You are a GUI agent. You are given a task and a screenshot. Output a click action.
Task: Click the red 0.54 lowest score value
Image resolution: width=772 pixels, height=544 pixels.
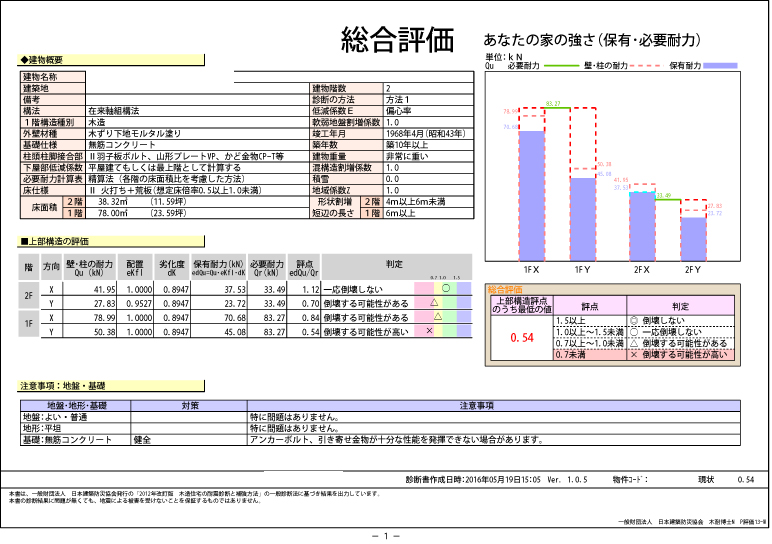coord(522,338)
